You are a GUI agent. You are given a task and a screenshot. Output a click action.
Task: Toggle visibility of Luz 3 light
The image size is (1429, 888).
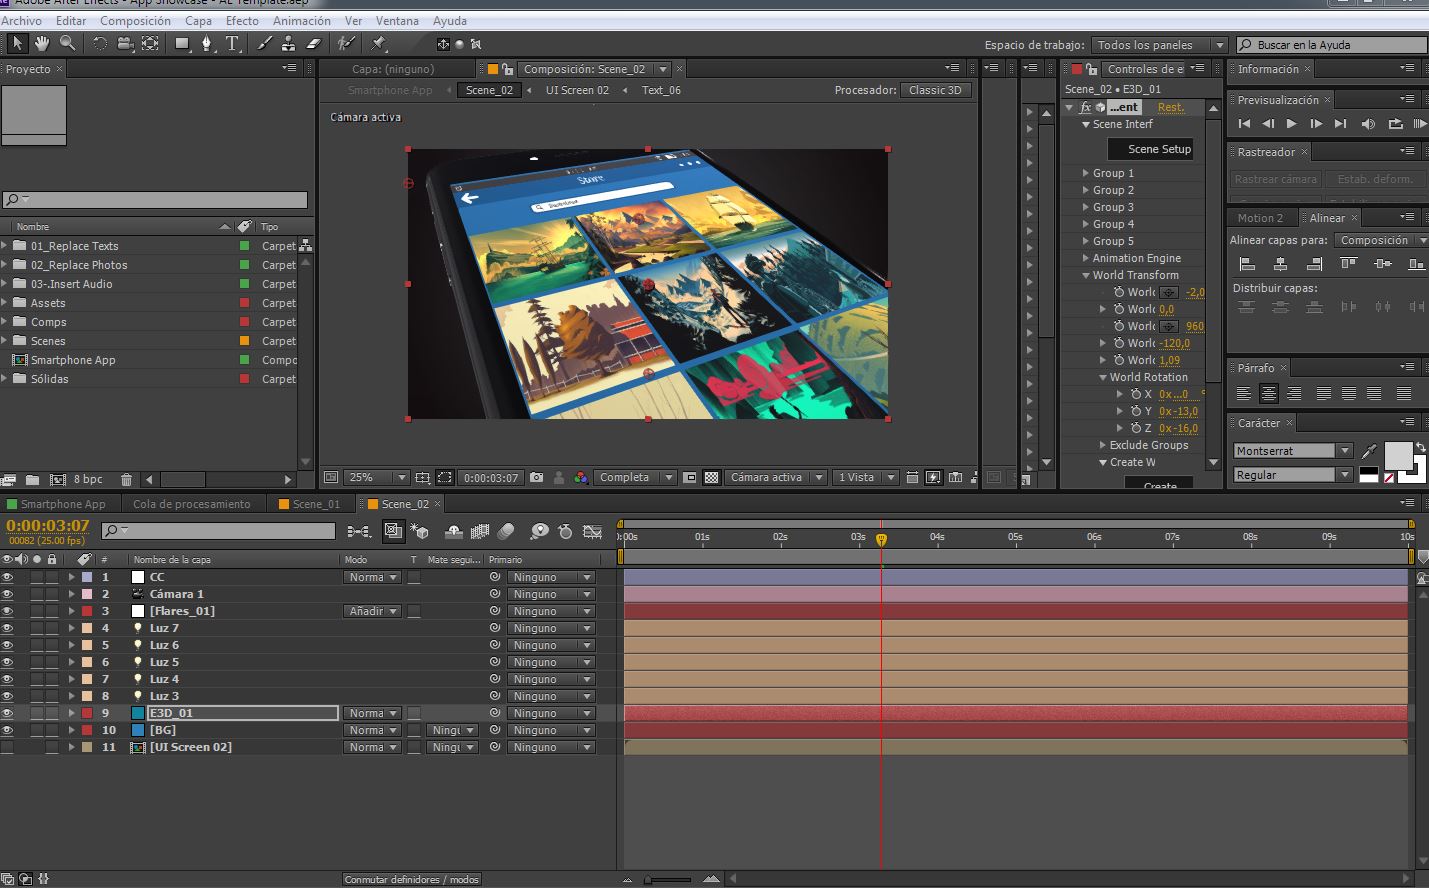pos(8,696)
